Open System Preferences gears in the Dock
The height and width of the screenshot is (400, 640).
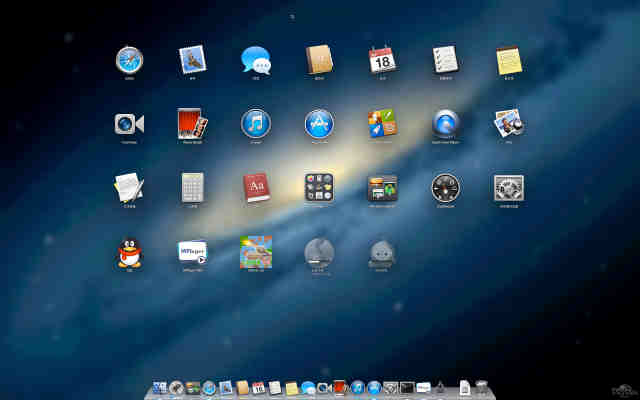coord(391,388)
